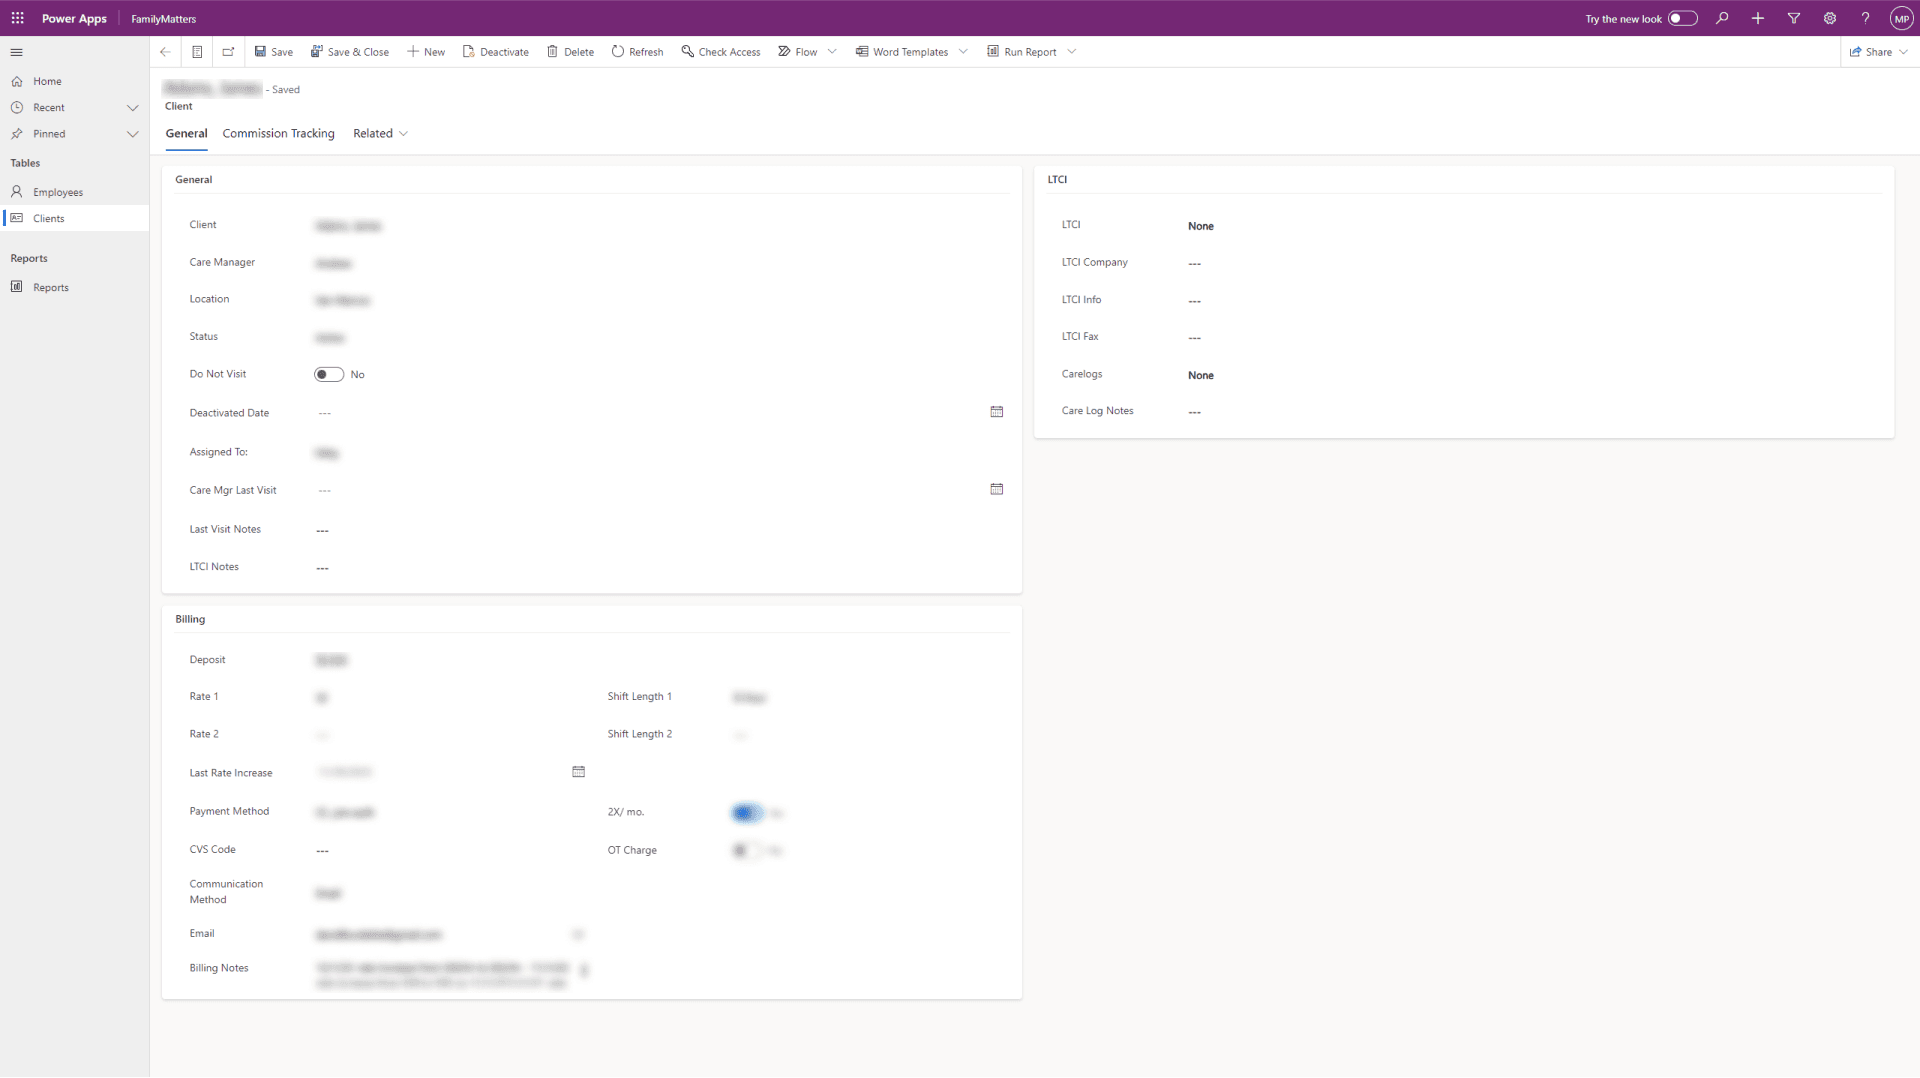Screen dimensions: 1920x1078
Task: Switch to the Commission Tracking tab
Action: pyautogui.click(x=278, y=133)
